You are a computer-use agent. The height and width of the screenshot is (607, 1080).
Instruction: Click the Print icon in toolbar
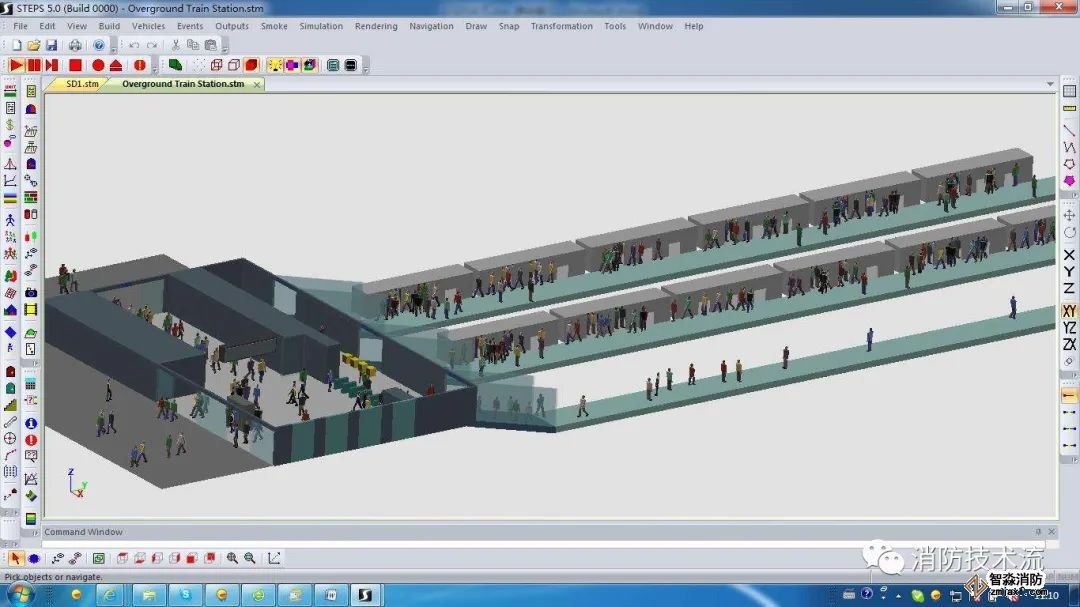click(x=75, y=45)
